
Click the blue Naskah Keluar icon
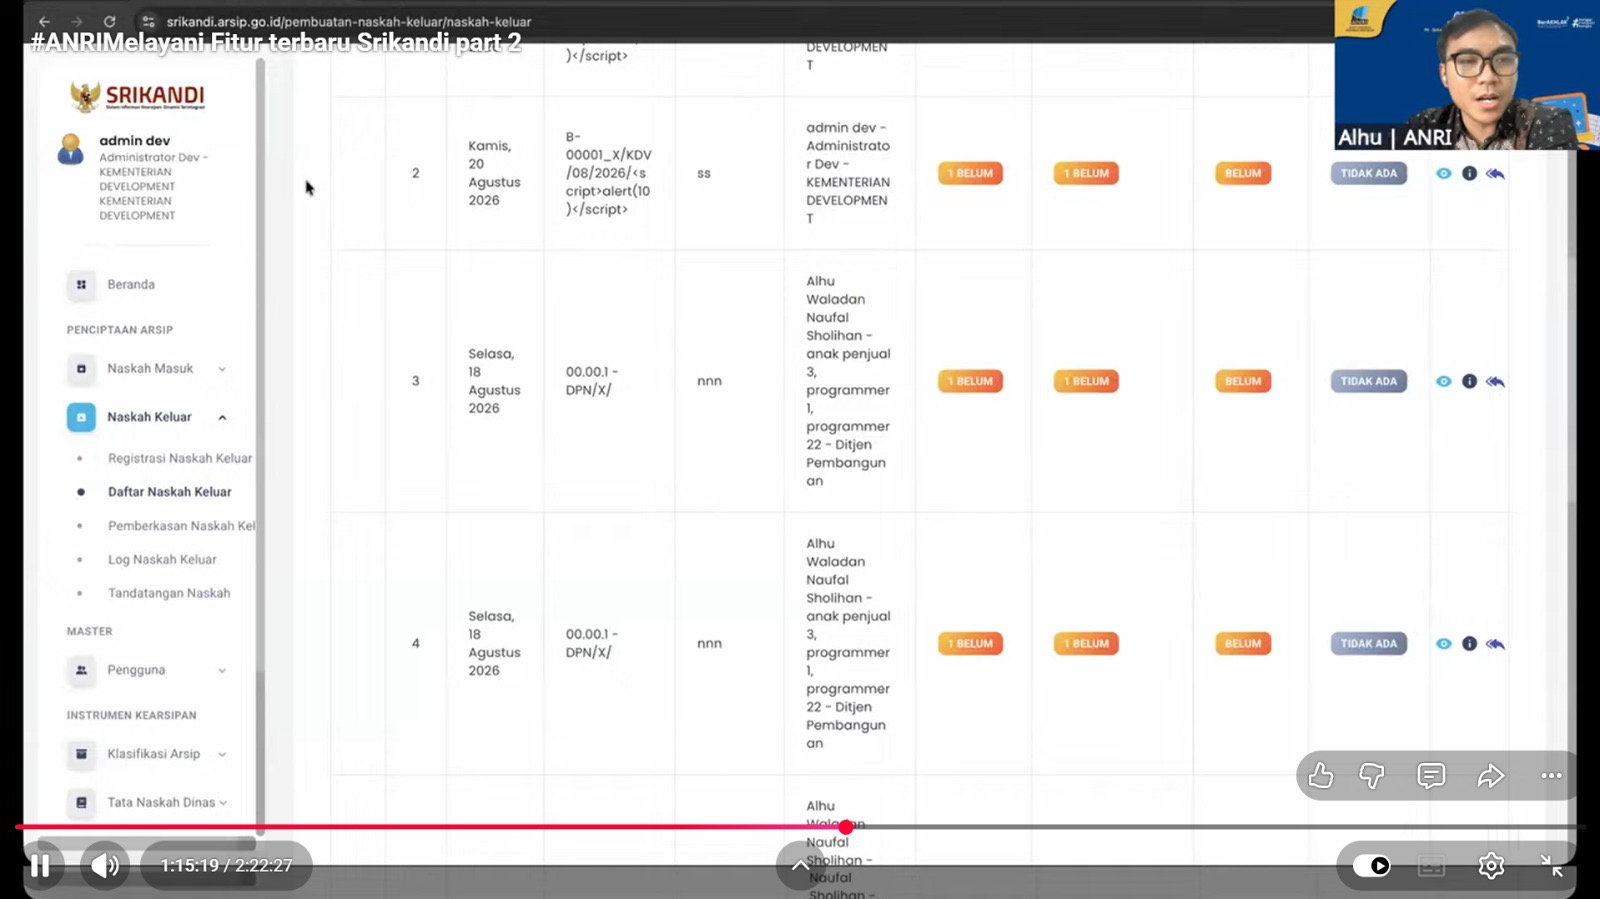[81, 417]
